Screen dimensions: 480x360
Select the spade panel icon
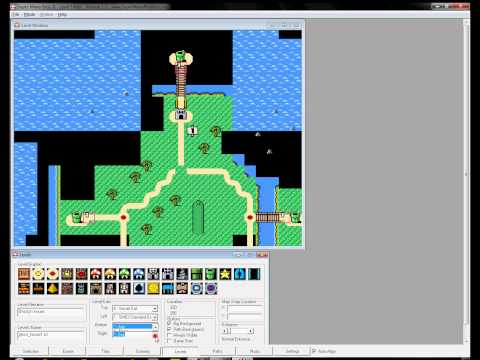[139, 288]
